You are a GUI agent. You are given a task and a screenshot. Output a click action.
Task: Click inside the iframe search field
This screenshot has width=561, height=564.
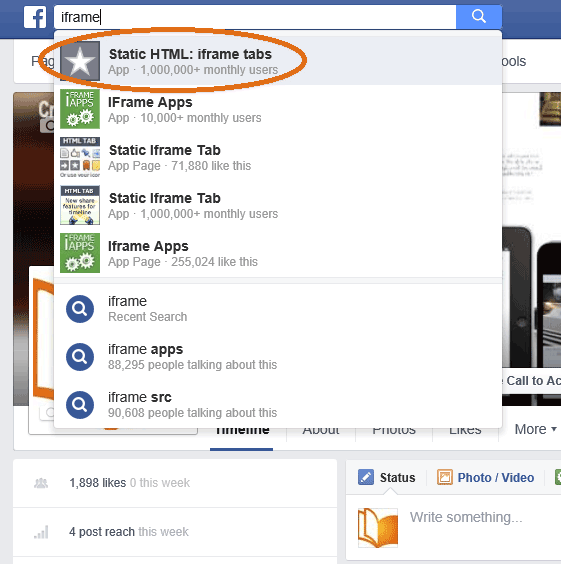click(255, 17)
